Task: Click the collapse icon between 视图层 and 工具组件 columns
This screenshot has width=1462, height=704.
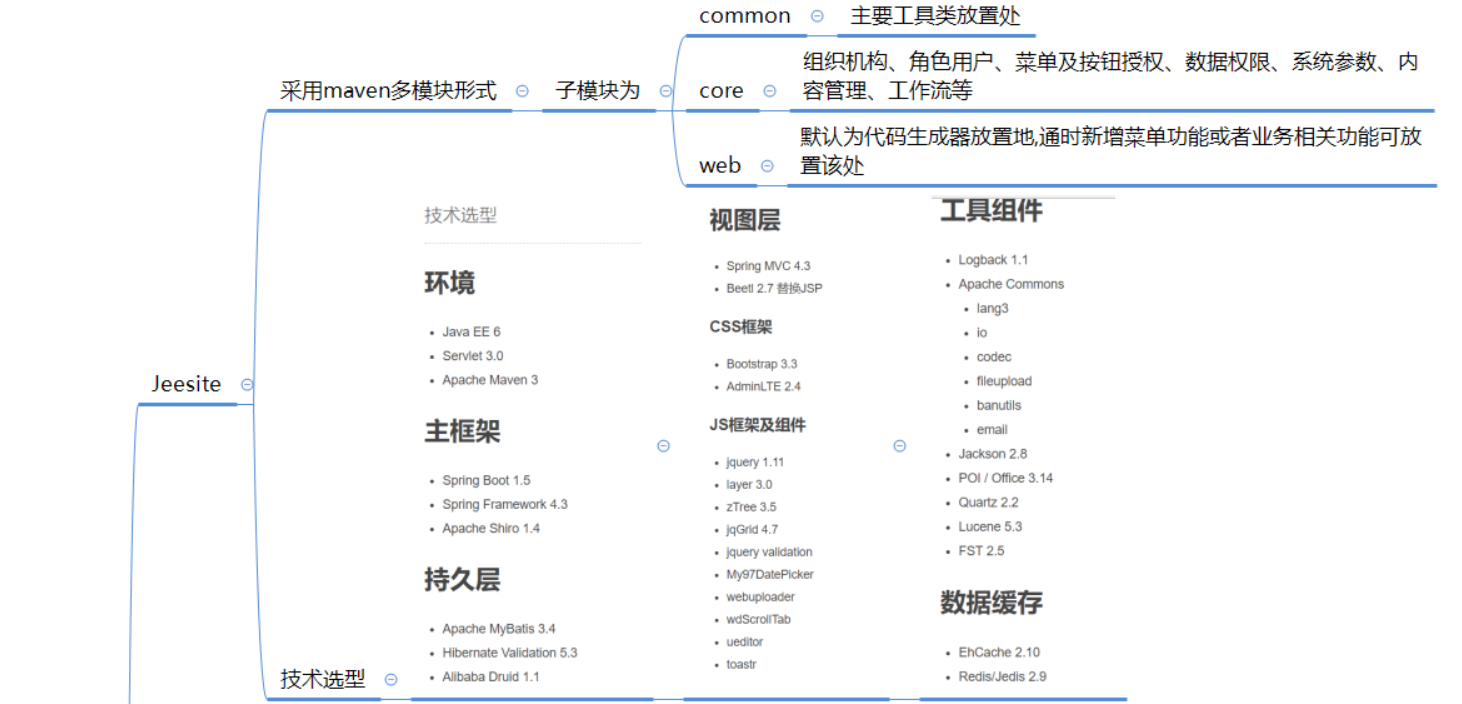Action: tap(899, 446)
